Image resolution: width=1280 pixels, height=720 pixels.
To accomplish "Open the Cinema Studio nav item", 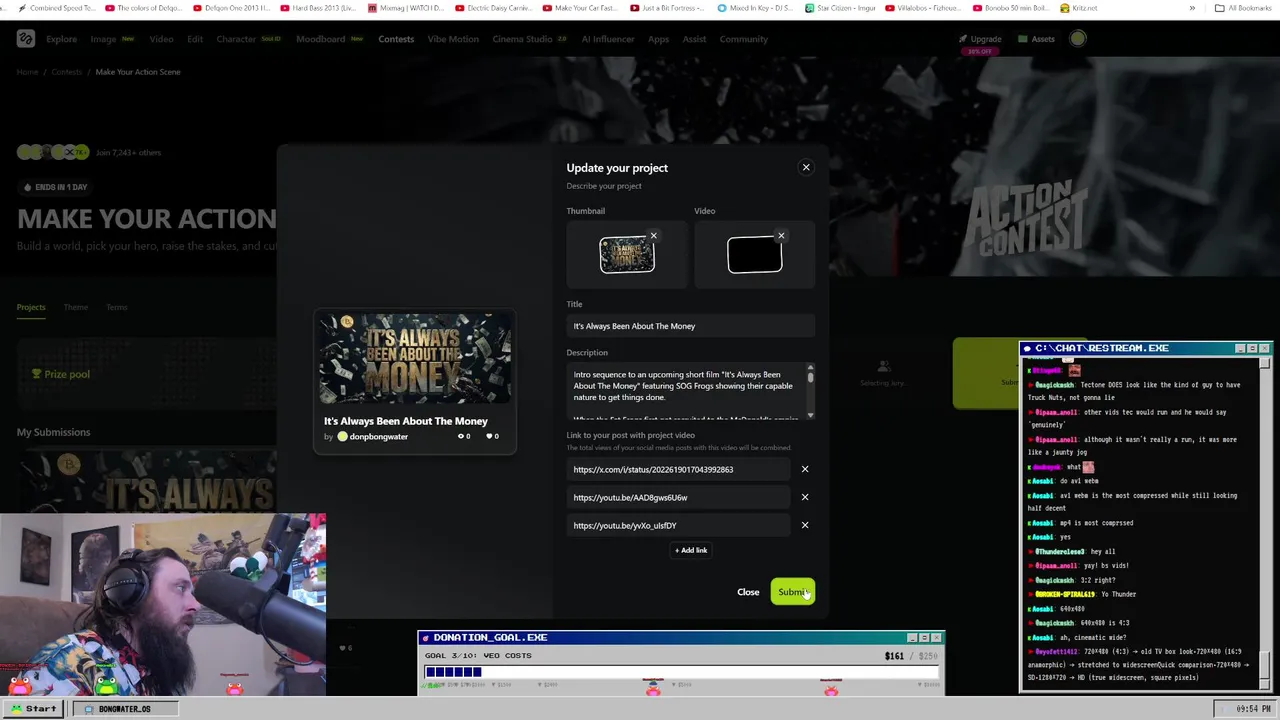I will coord(522,39).
